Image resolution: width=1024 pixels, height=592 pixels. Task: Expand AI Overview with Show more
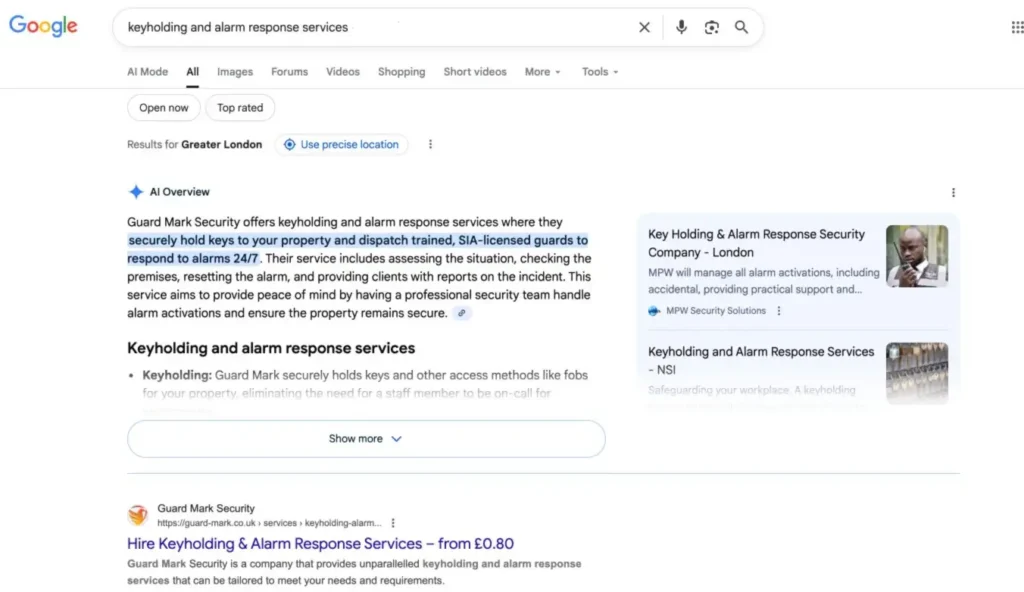pyautogui.click(x=366, y=438)
